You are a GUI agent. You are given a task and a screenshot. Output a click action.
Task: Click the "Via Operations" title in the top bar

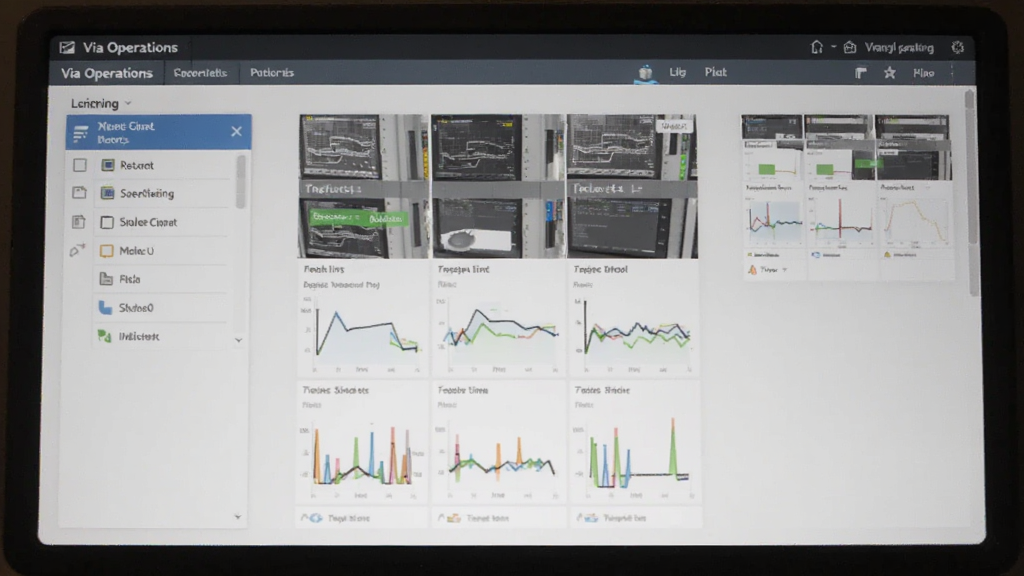coord(130,48)
